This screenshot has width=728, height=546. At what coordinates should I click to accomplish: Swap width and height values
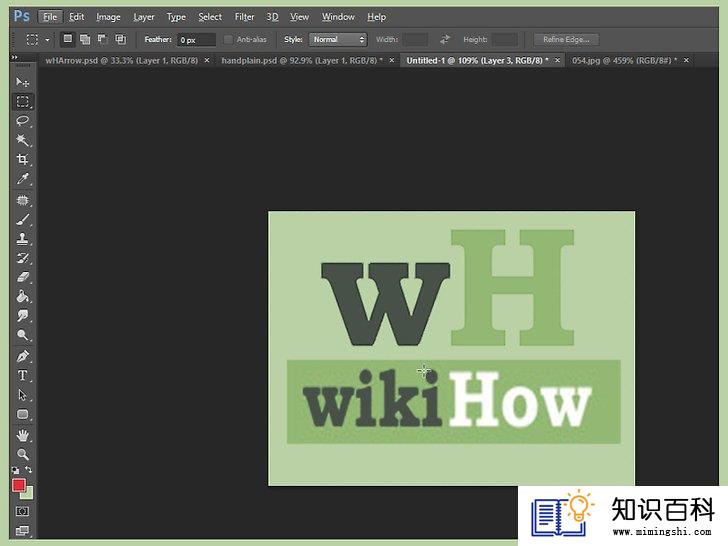(x=445, y=39)
